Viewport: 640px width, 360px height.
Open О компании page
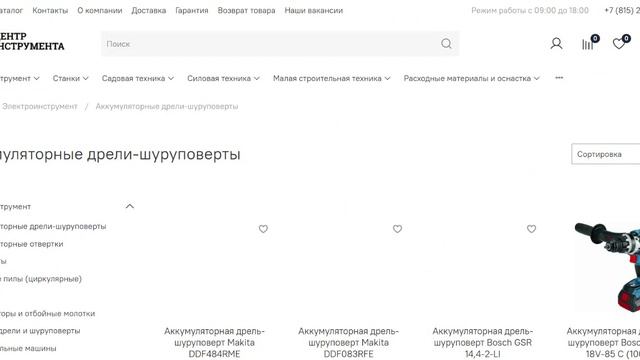point(100,11)
